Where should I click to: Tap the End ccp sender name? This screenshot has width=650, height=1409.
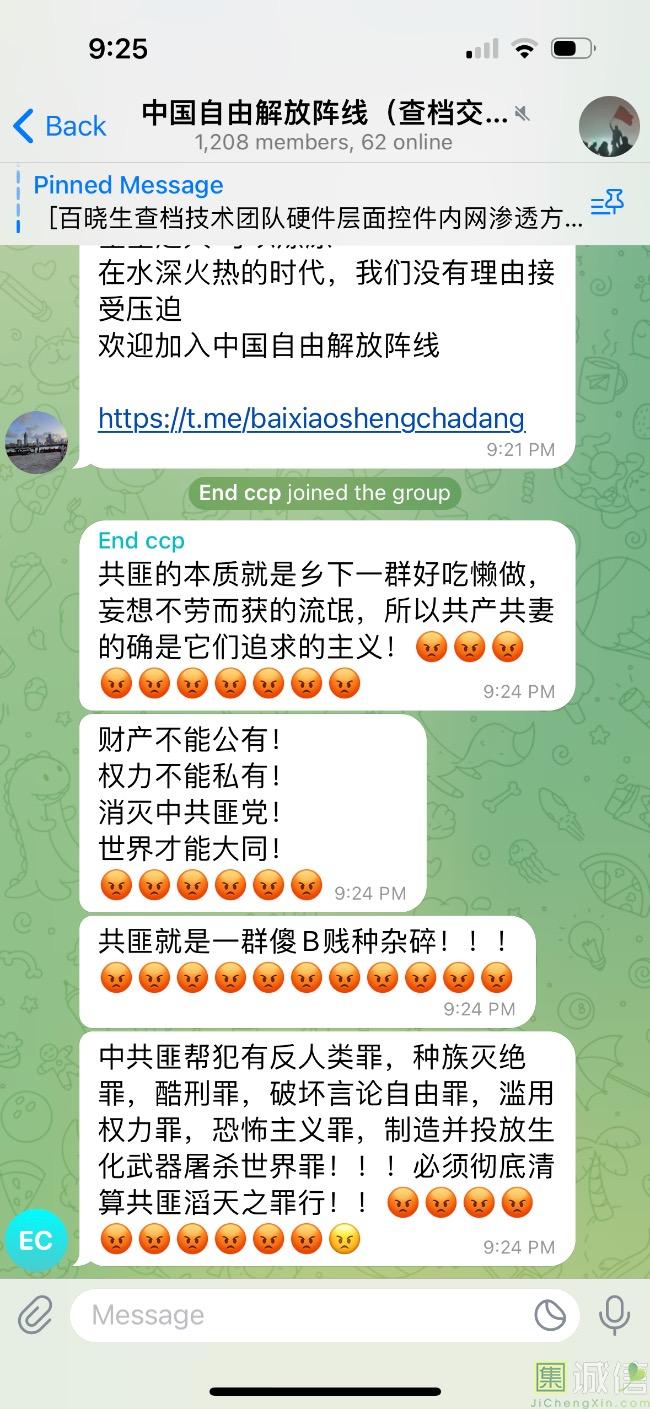pyautogui.click(x=141, y=540)
